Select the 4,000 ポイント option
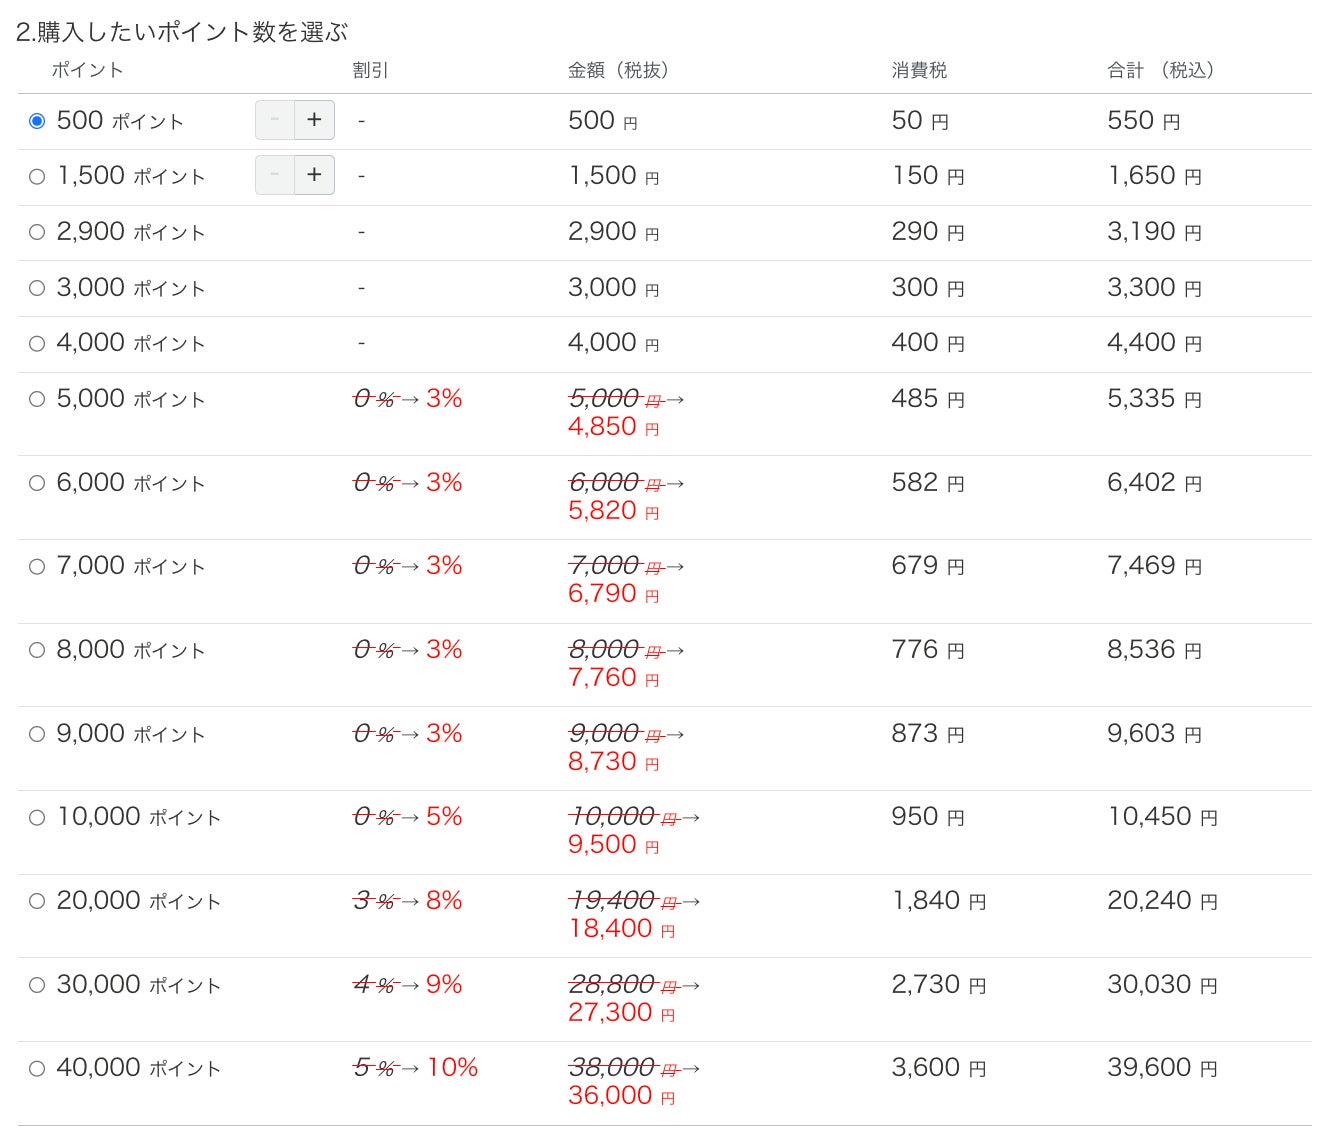Viewport: 1334px width, 1148px height. coord(37,344)
